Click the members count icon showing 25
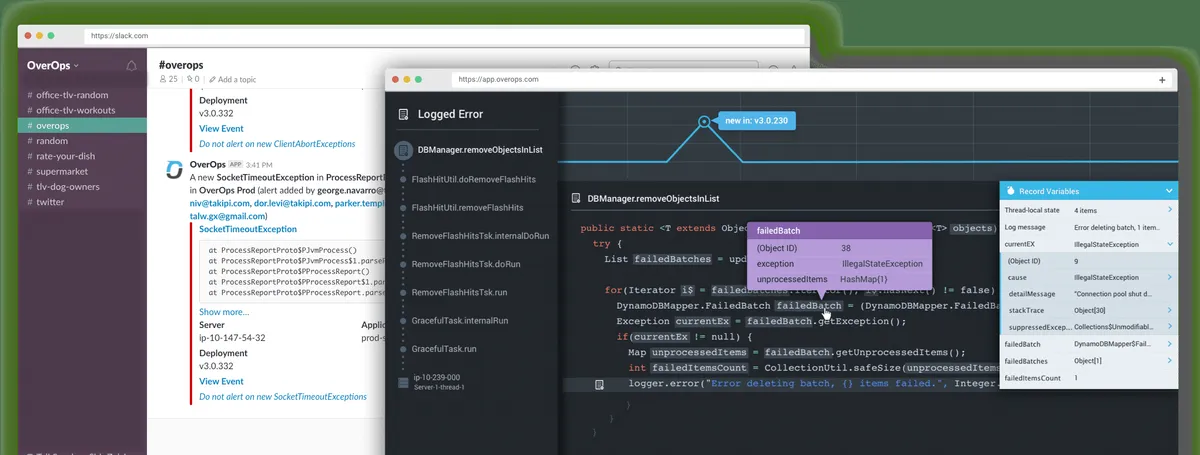The image size is (1200, 455). pyautogui.click(x=168, y=79)
